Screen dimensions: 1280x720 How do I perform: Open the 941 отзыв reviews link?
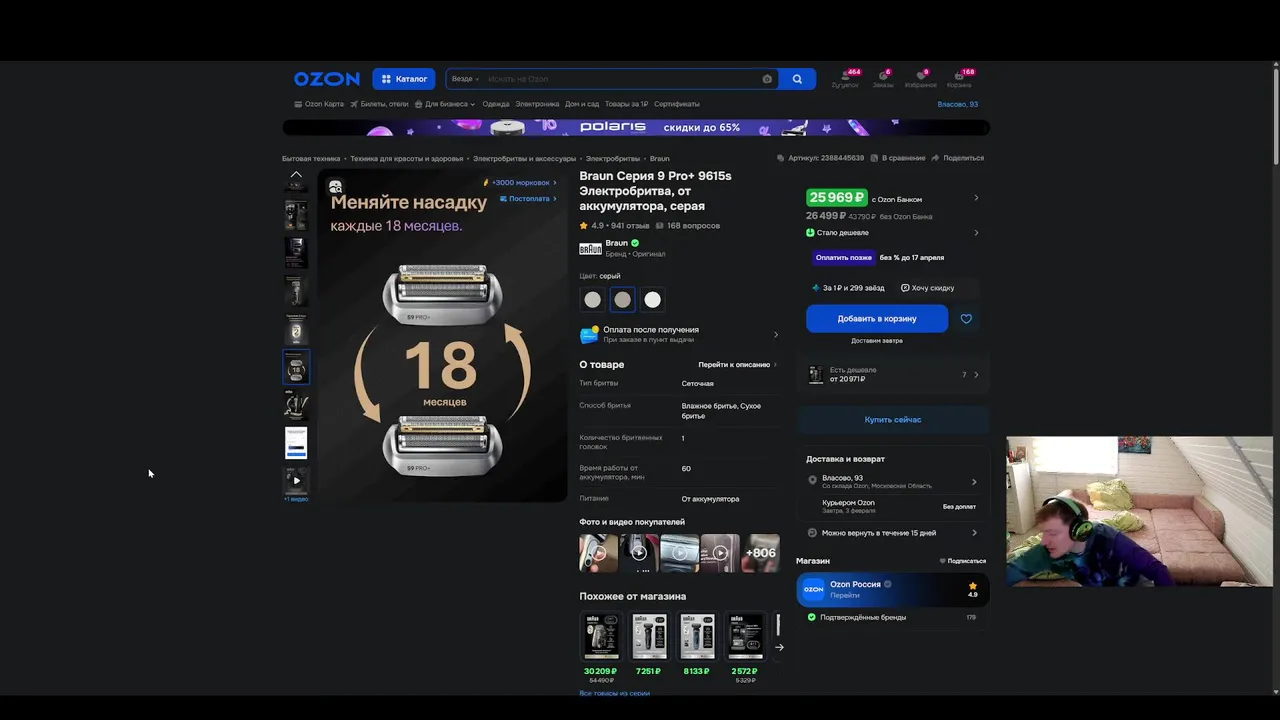(x=630, y=226)
